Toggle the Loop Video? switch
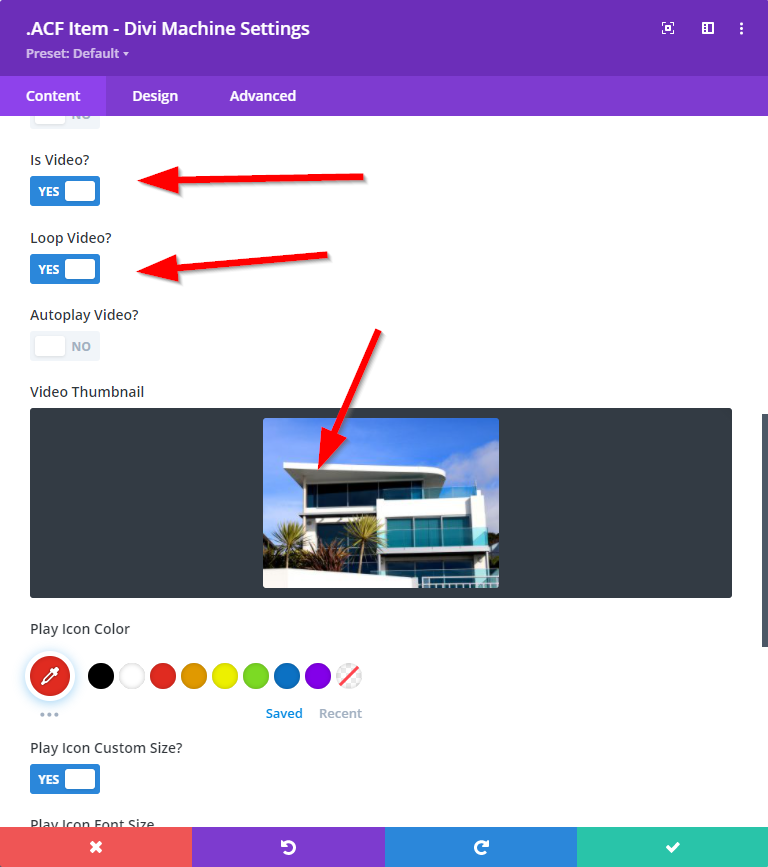Screen dimensions: 768x867 [x=65, y=269]
